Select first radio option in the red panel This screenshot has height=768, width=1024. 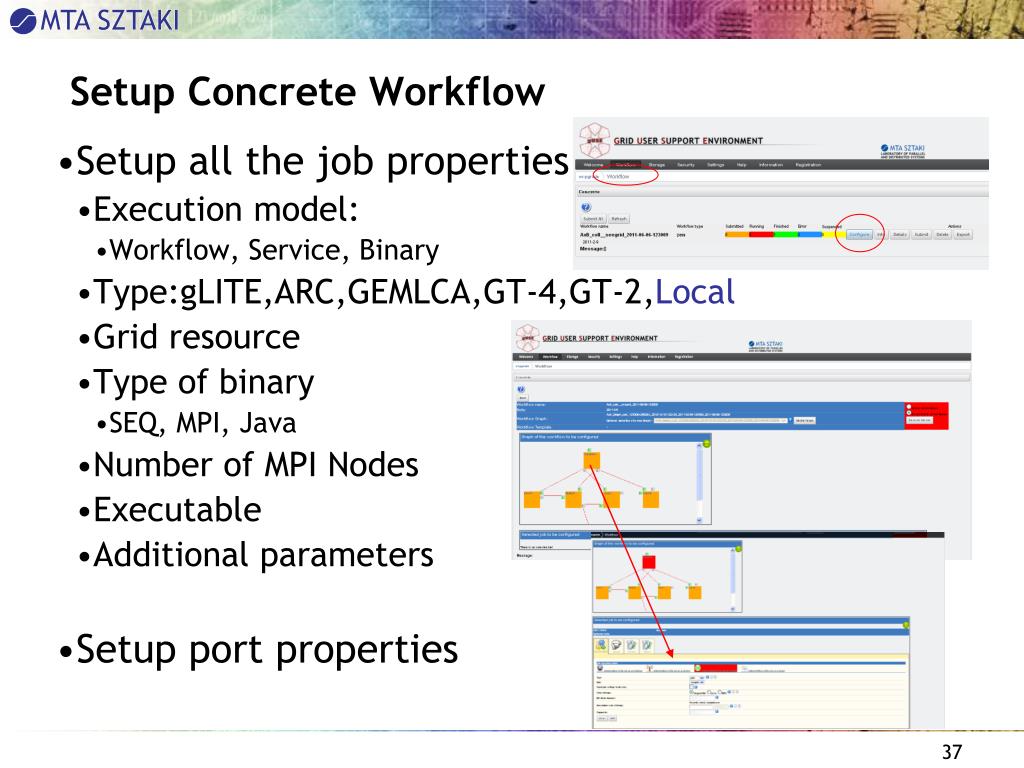point(909,407)
